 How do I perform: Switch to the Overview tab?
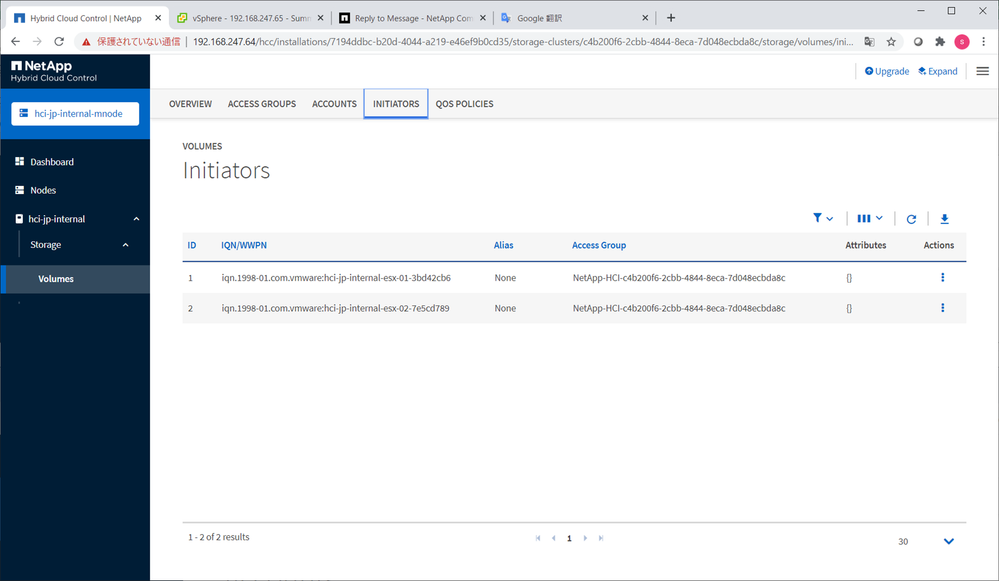[190, 104]
